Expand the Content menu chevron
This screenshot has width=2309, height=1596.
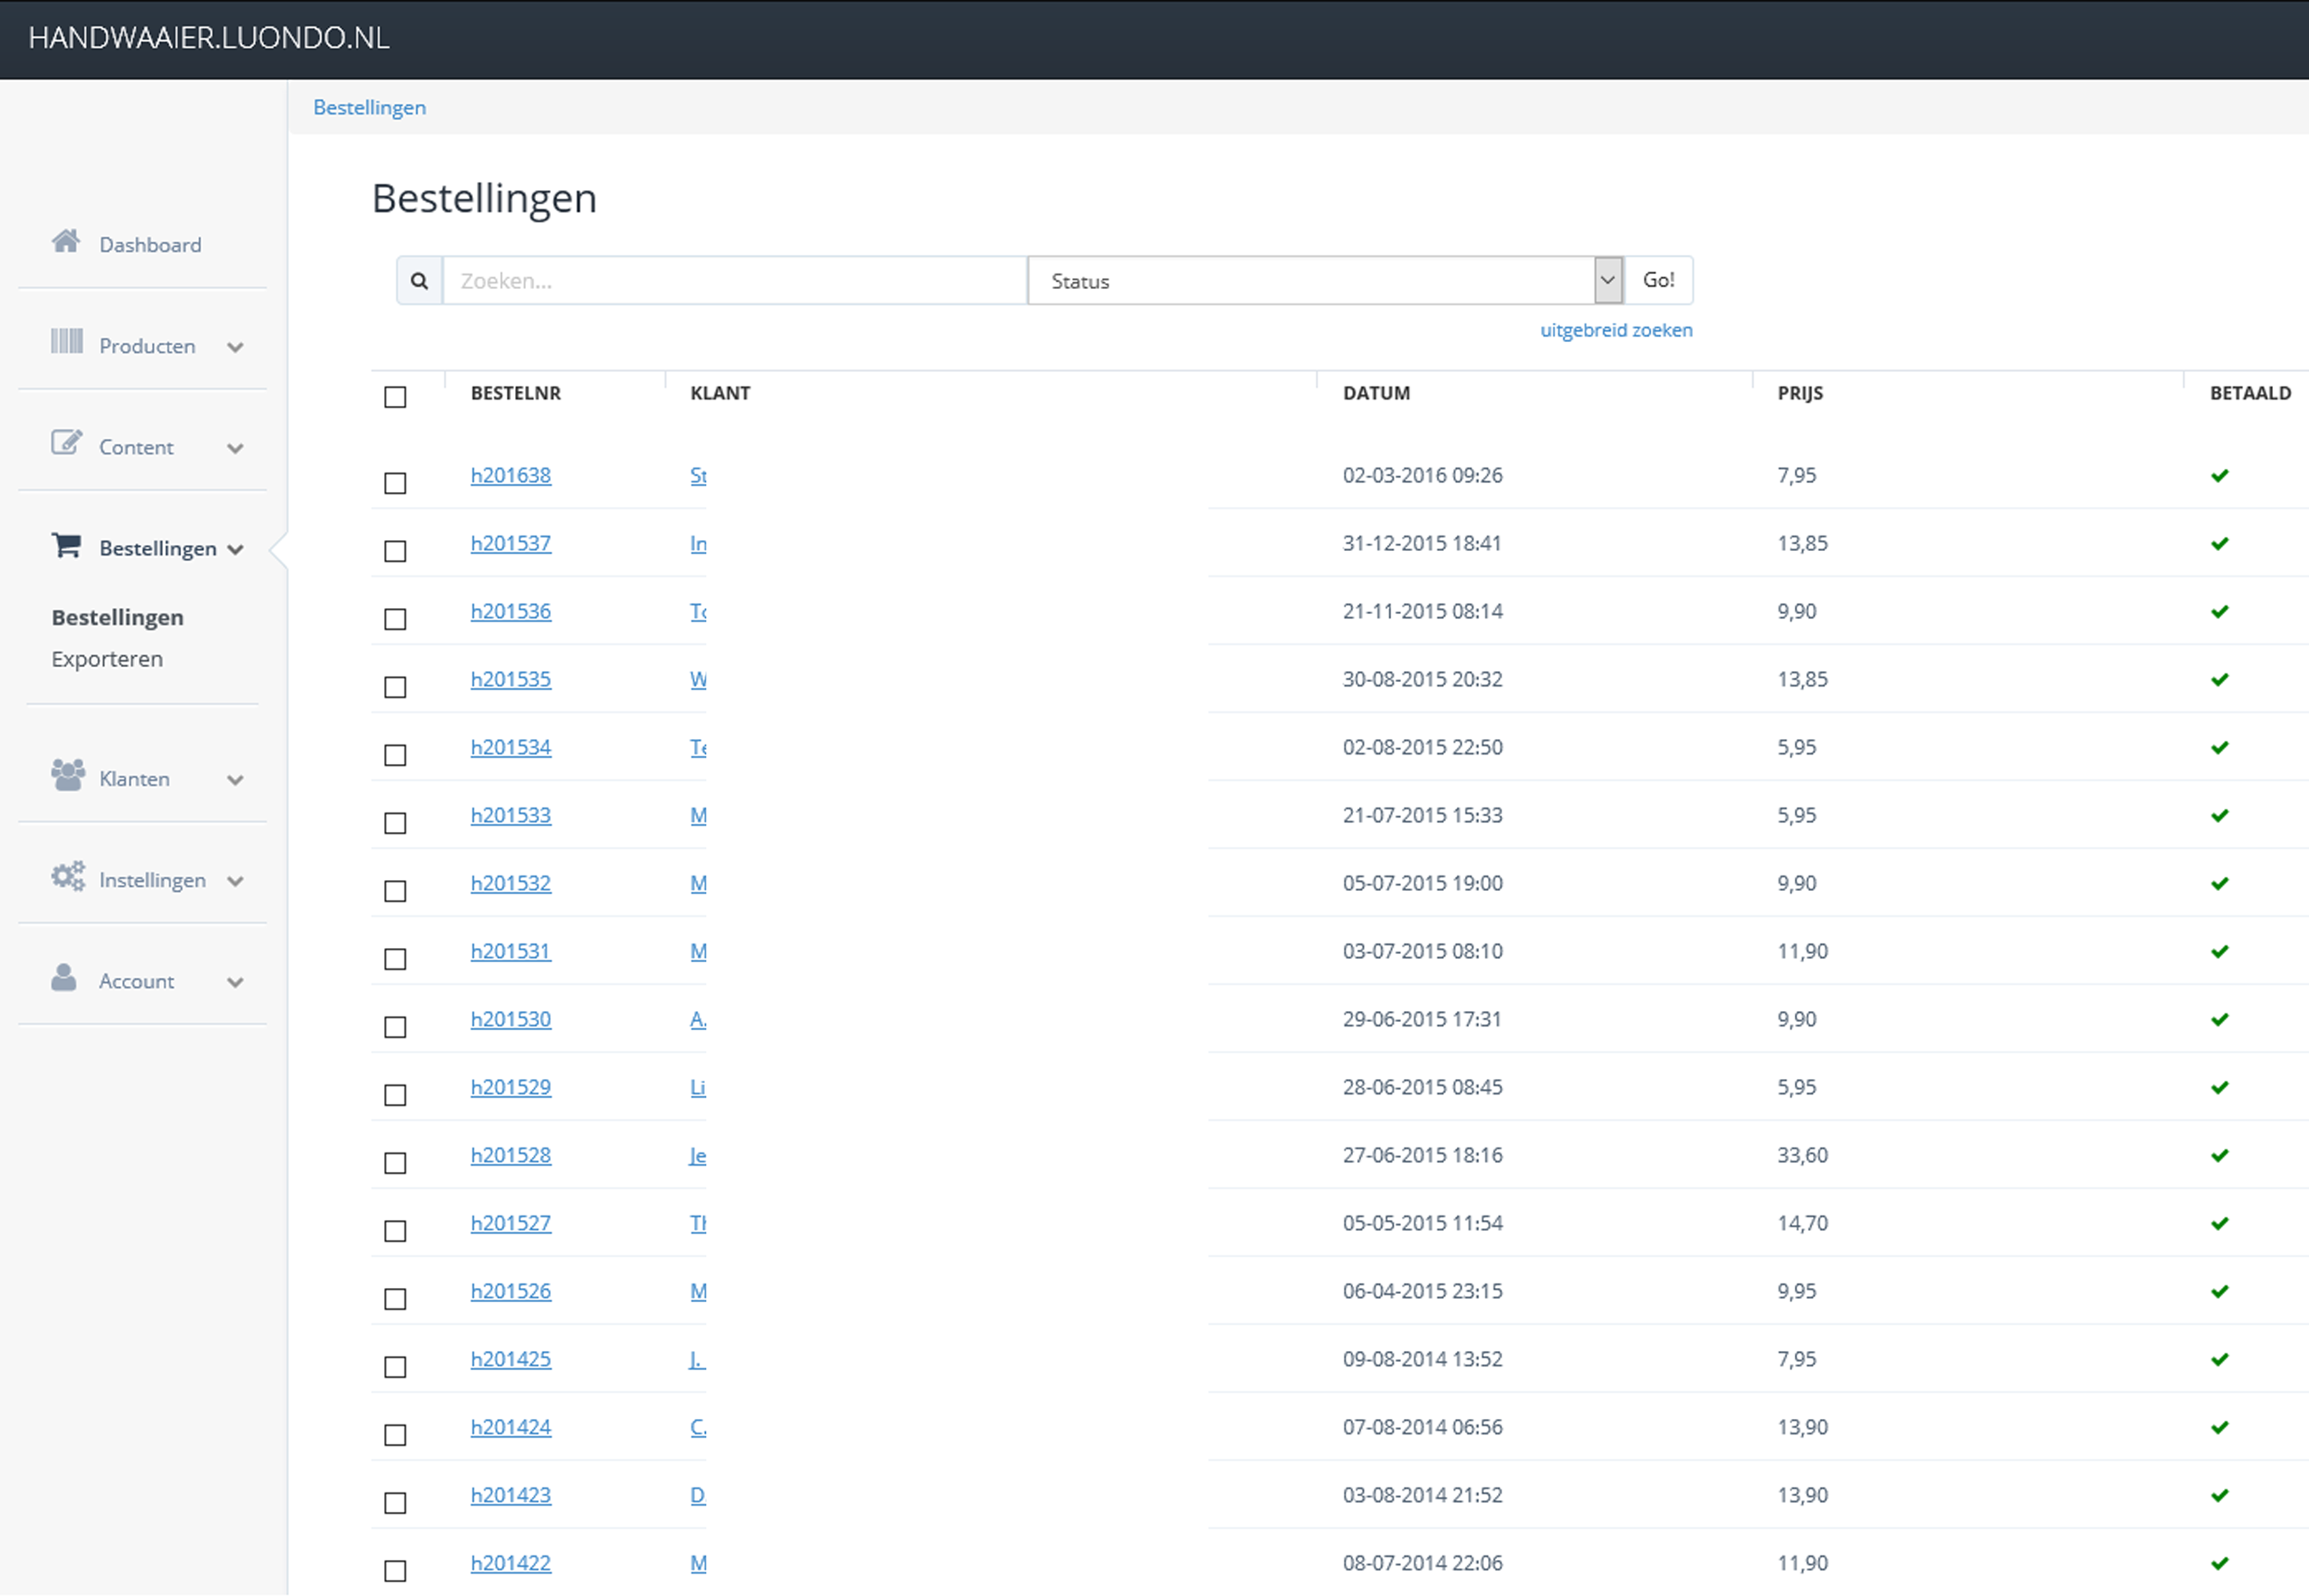tap(235, 449)
